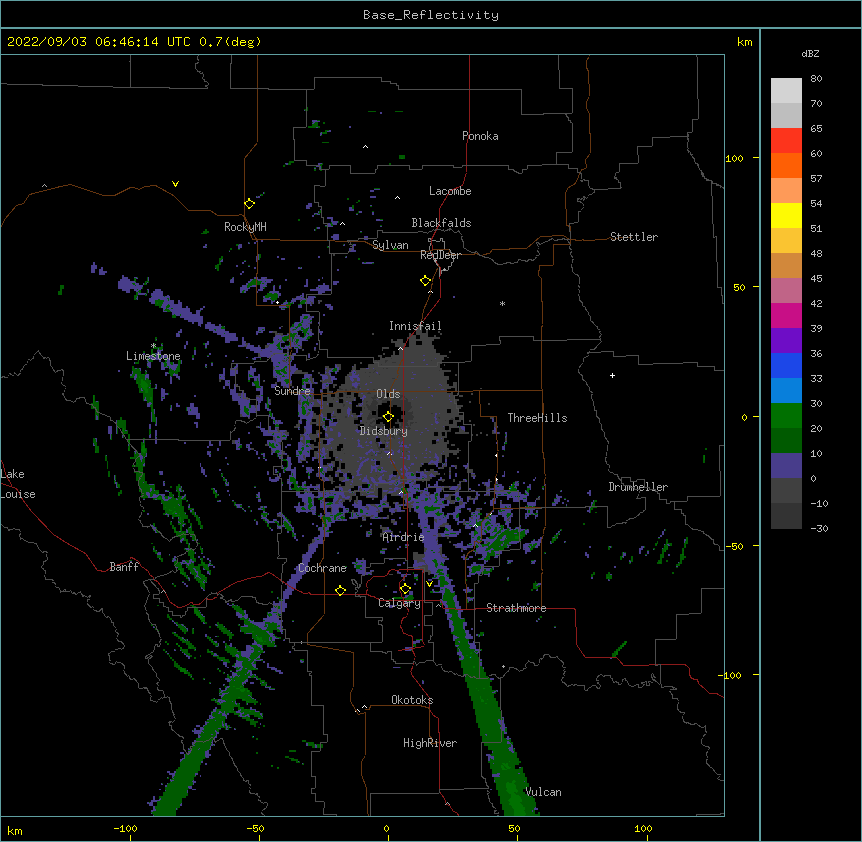
Task: Click the HighRiver label
Action: click(430, 743)
